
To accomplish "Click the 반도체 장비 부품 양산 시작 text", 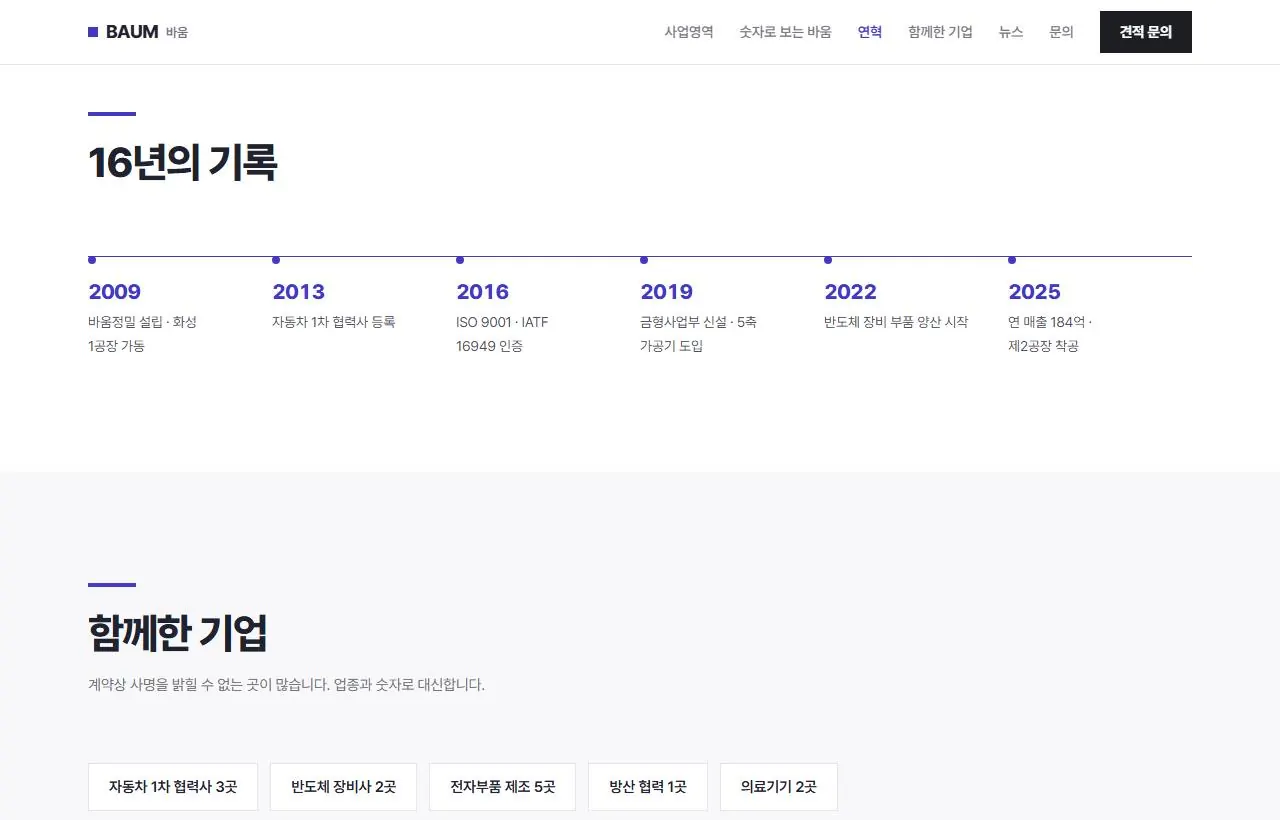I will [896, 322].
